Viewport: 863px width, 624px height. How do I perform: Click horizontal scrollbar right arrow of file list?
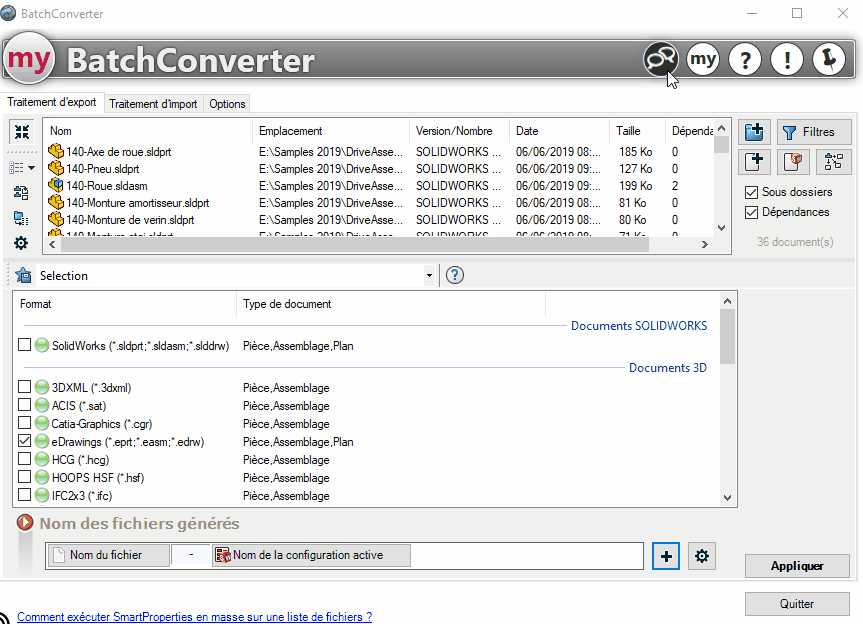[x=705, y=244]
